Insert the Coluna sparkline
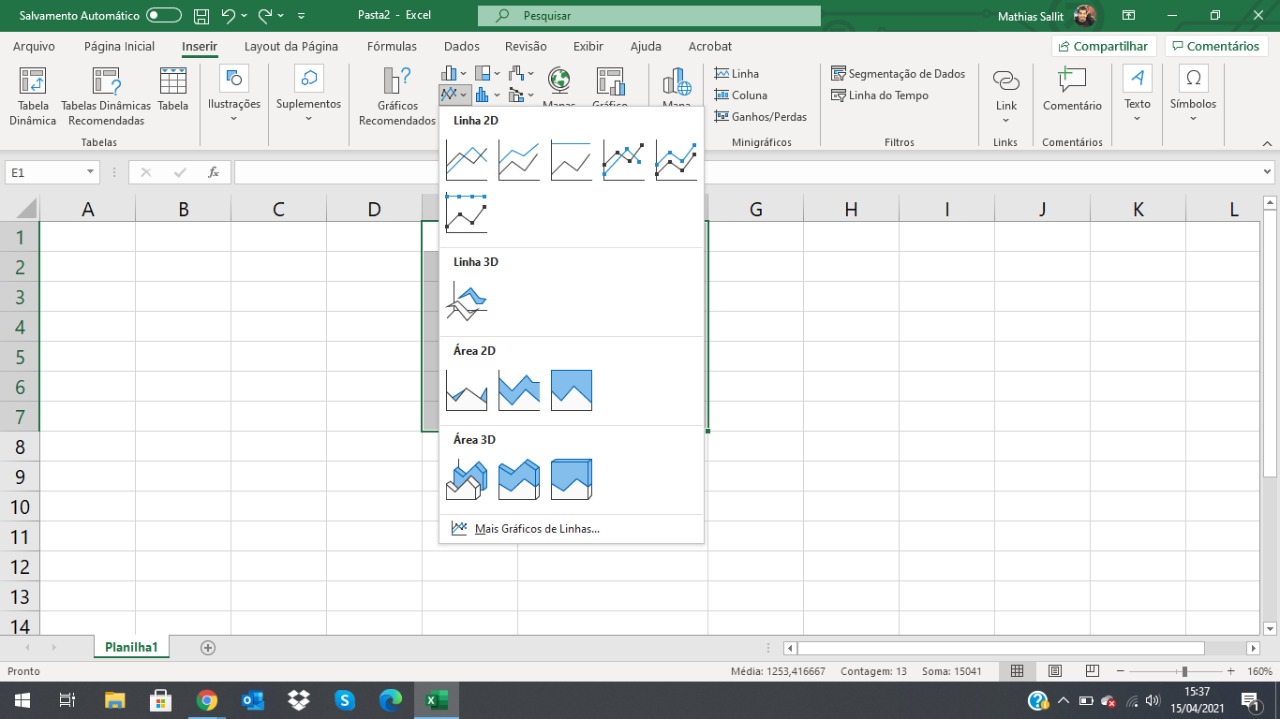This screenshot has height=719, width=1280. point(741,95)
